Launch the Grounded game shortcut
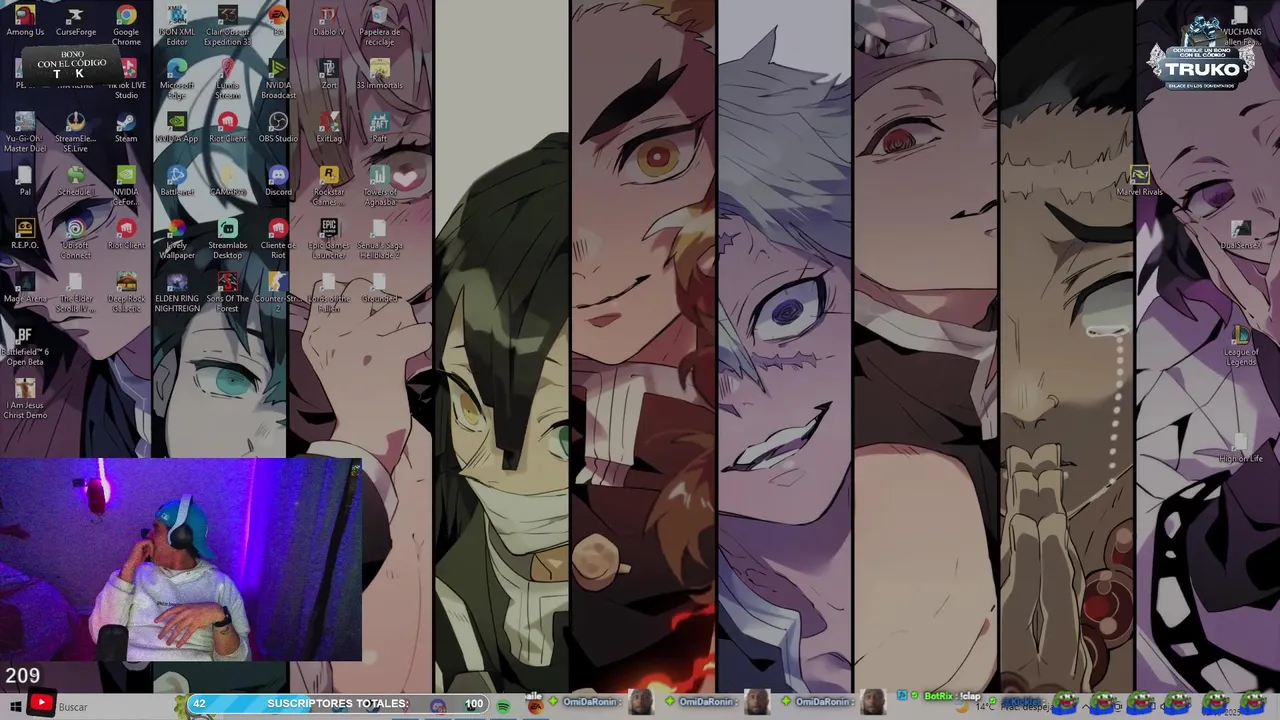 [379, 288]
